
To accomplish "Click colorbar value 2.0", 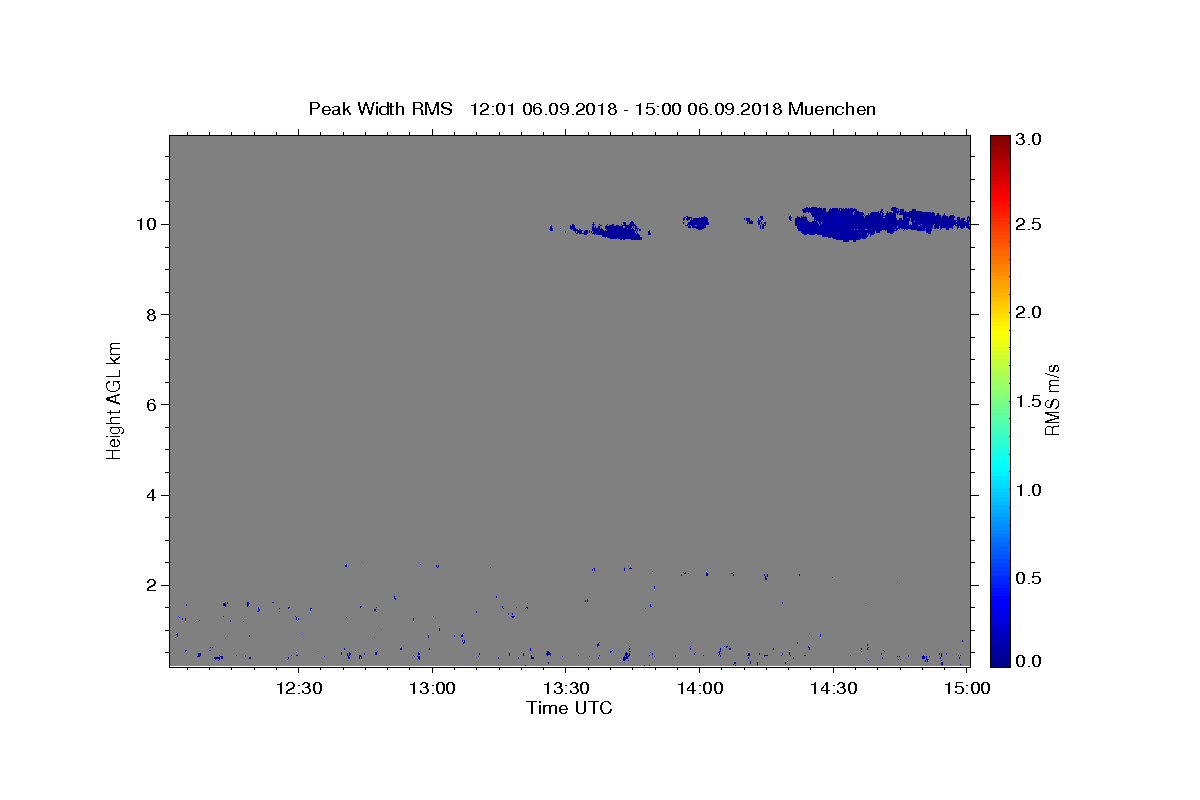I will (x=1029, y=313).
